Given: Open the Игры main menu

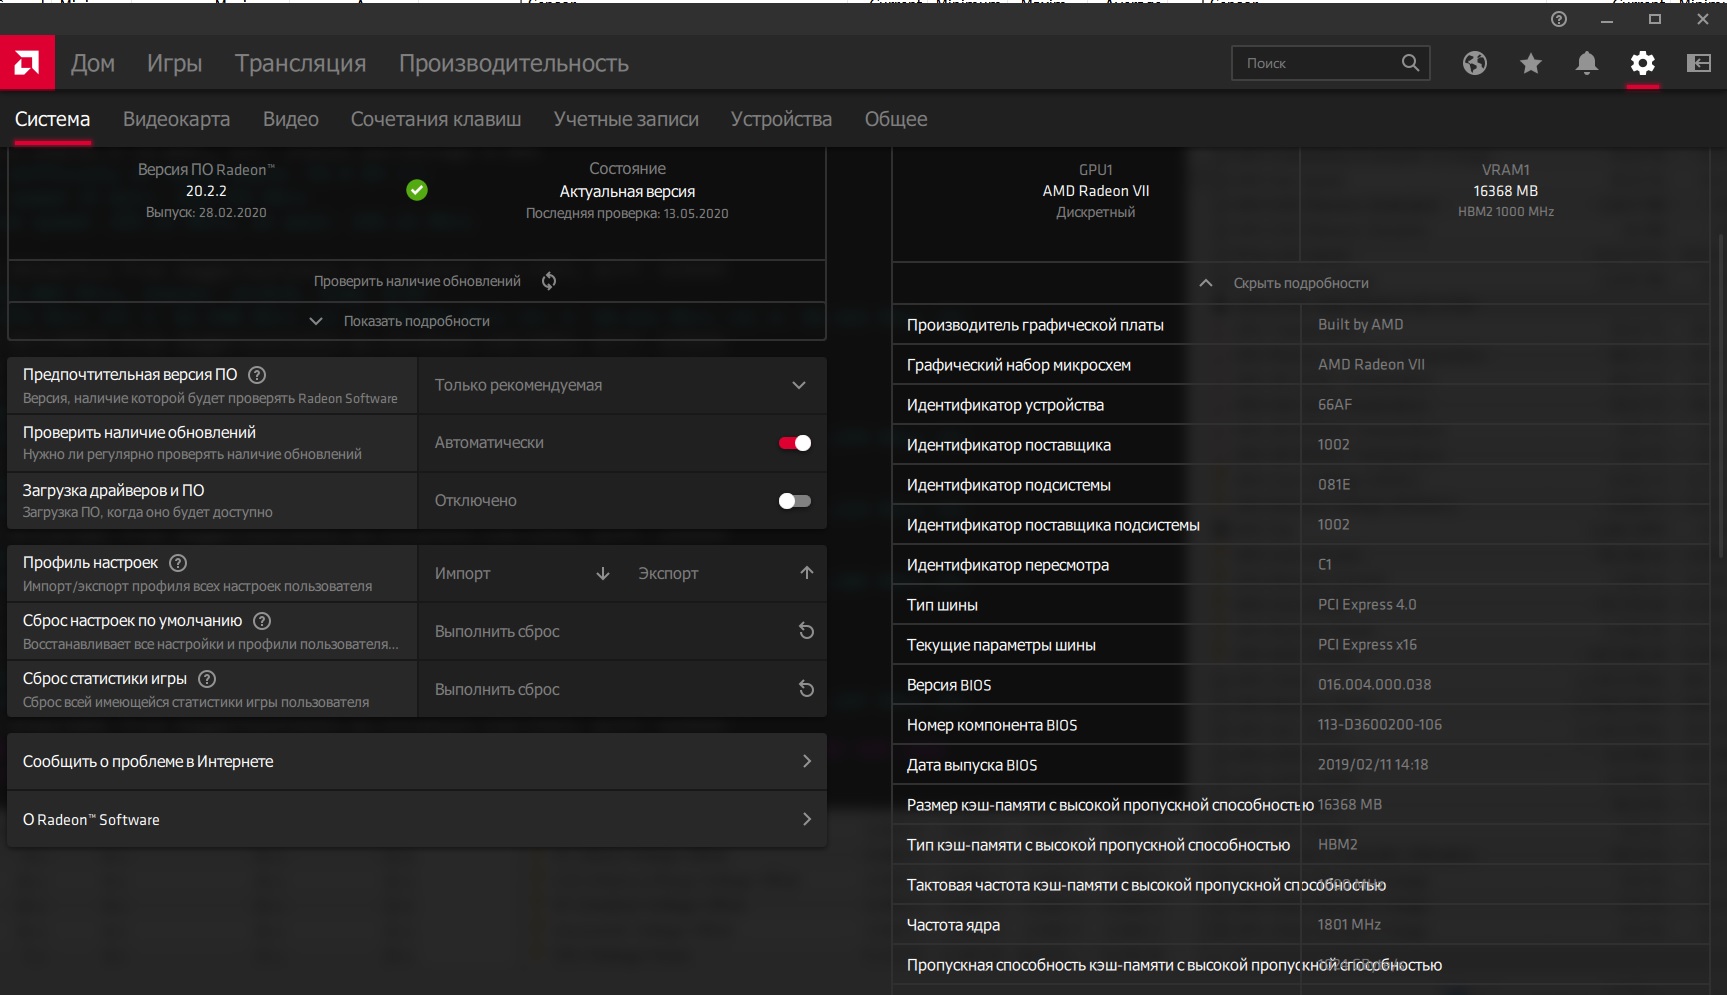Looking at the screenshot, I should pos(175,63).
